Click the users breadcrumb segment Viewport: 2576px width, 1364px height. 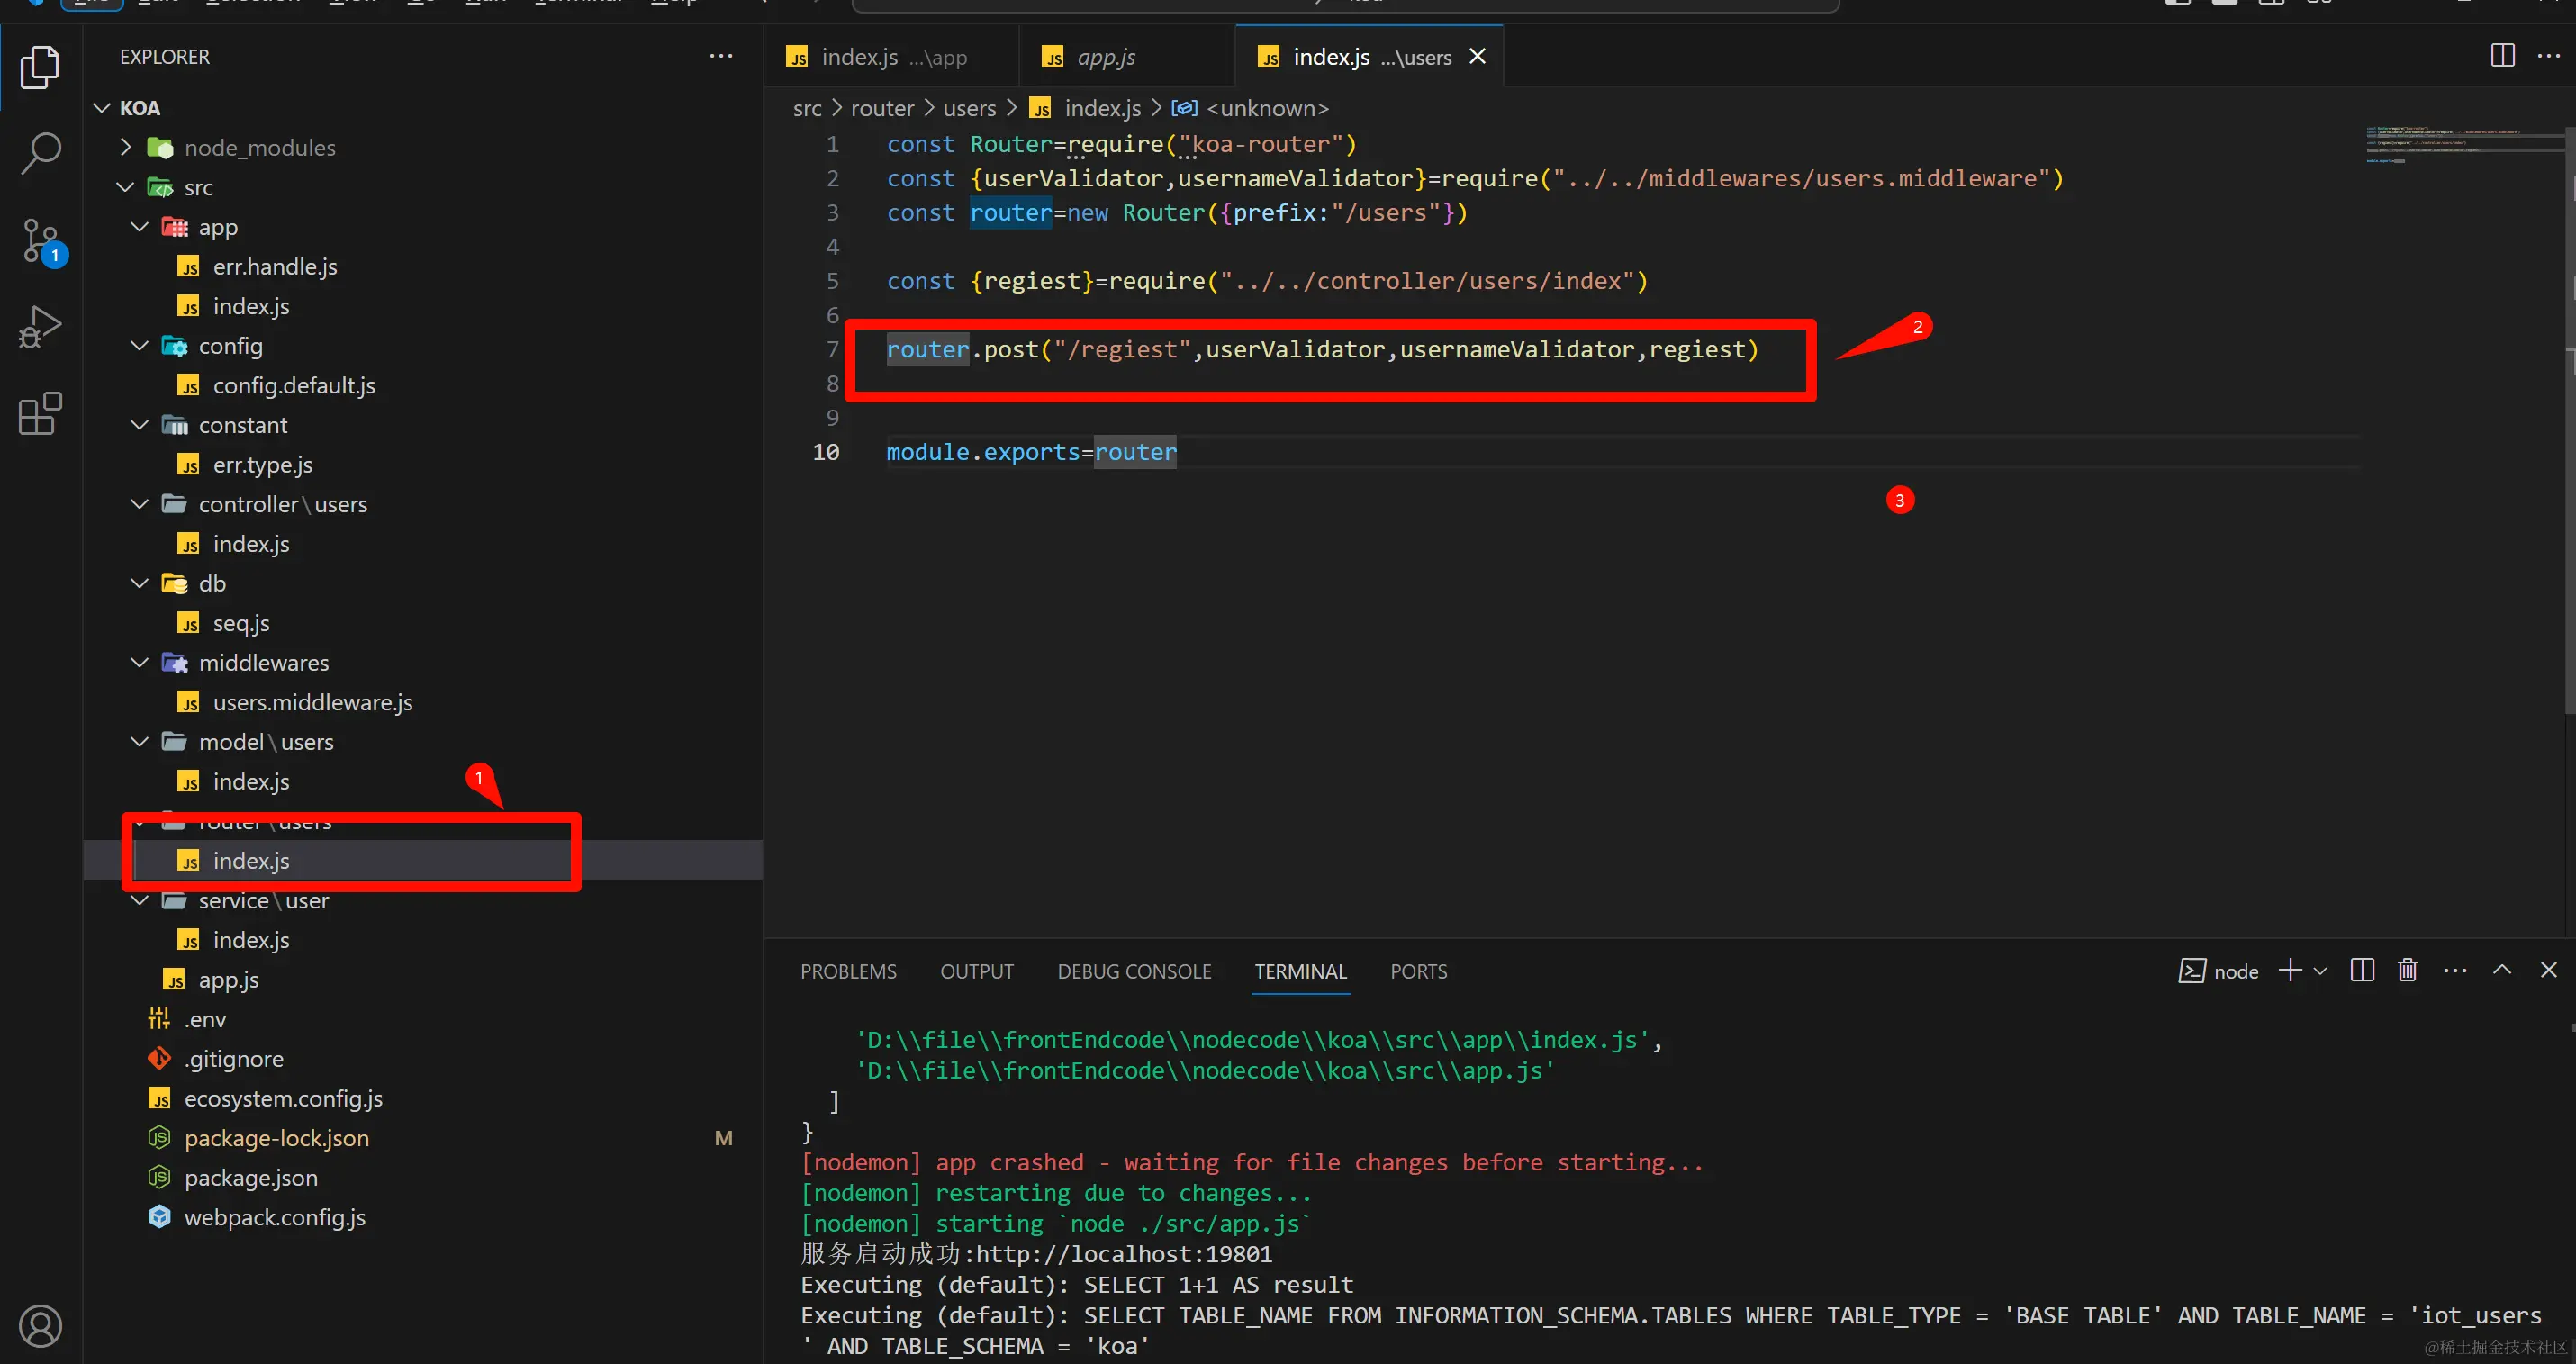tap(969, 108)
